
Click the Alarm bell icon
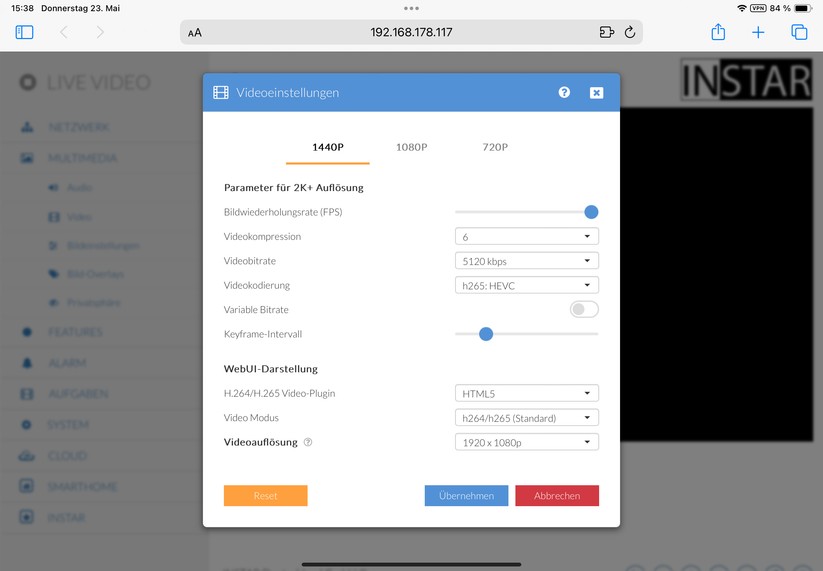point(27,363)
